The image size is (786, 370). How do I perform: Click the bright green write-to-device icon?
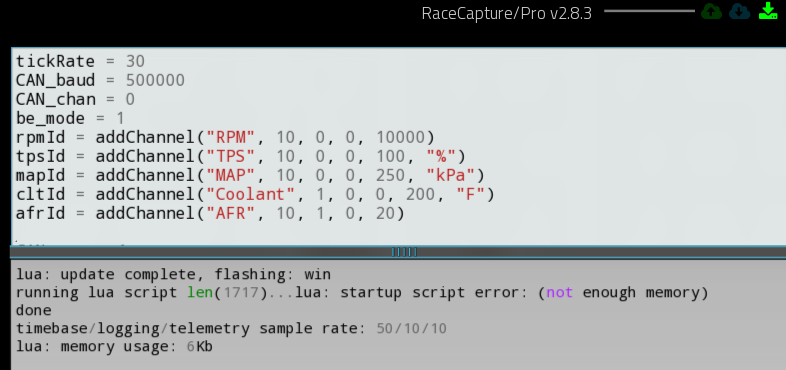[768, 11]
